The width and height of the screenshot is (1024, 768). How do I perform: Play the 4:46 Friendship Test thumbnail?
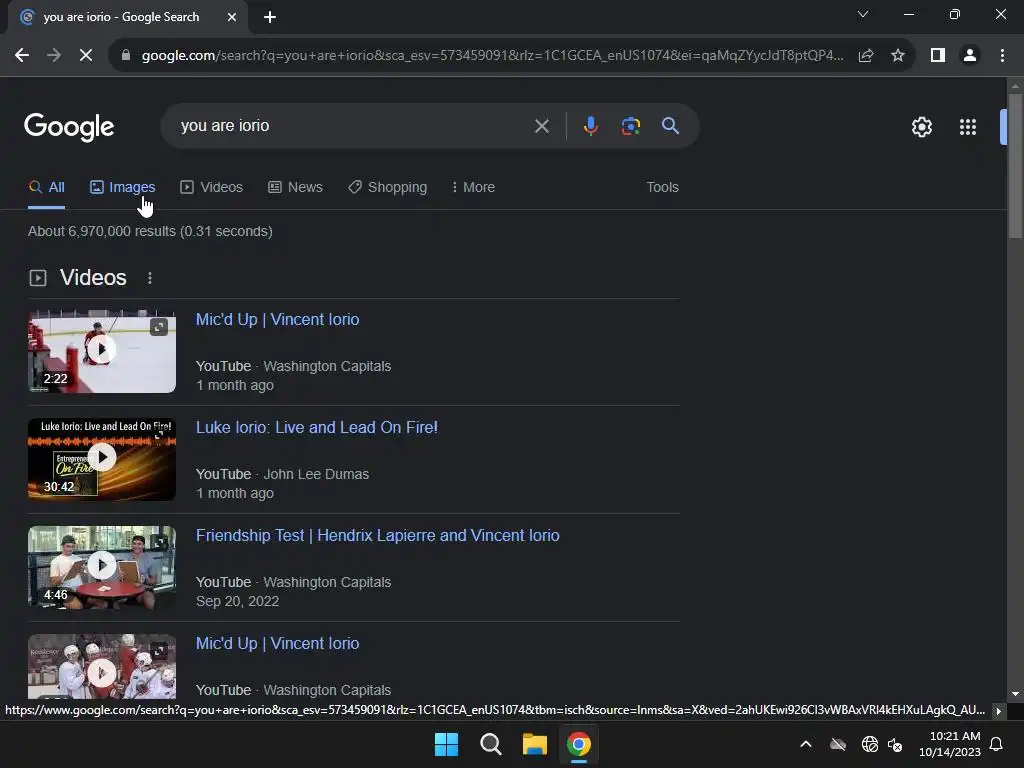tap(102, 566)
